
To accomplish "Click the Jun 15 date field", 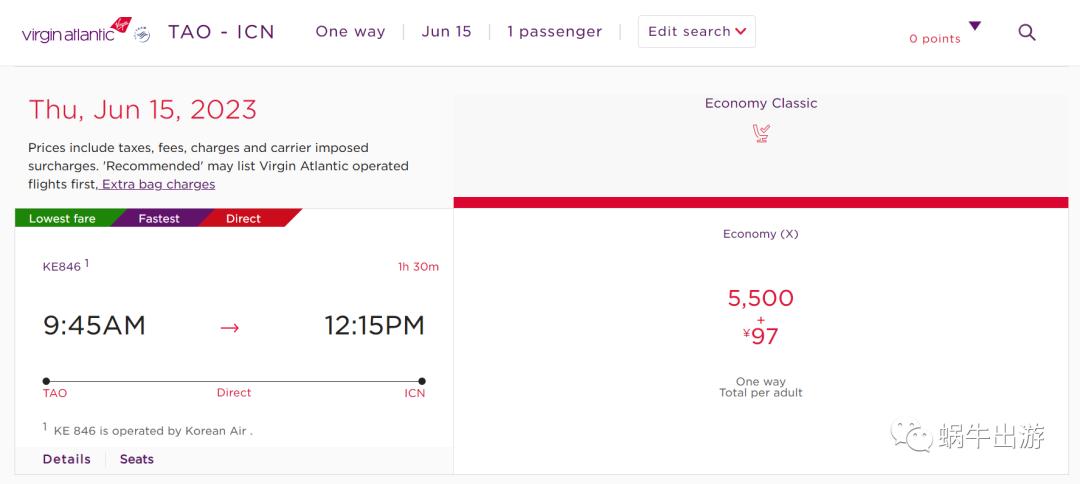I will pyautogui.click(x=446, y=32).
